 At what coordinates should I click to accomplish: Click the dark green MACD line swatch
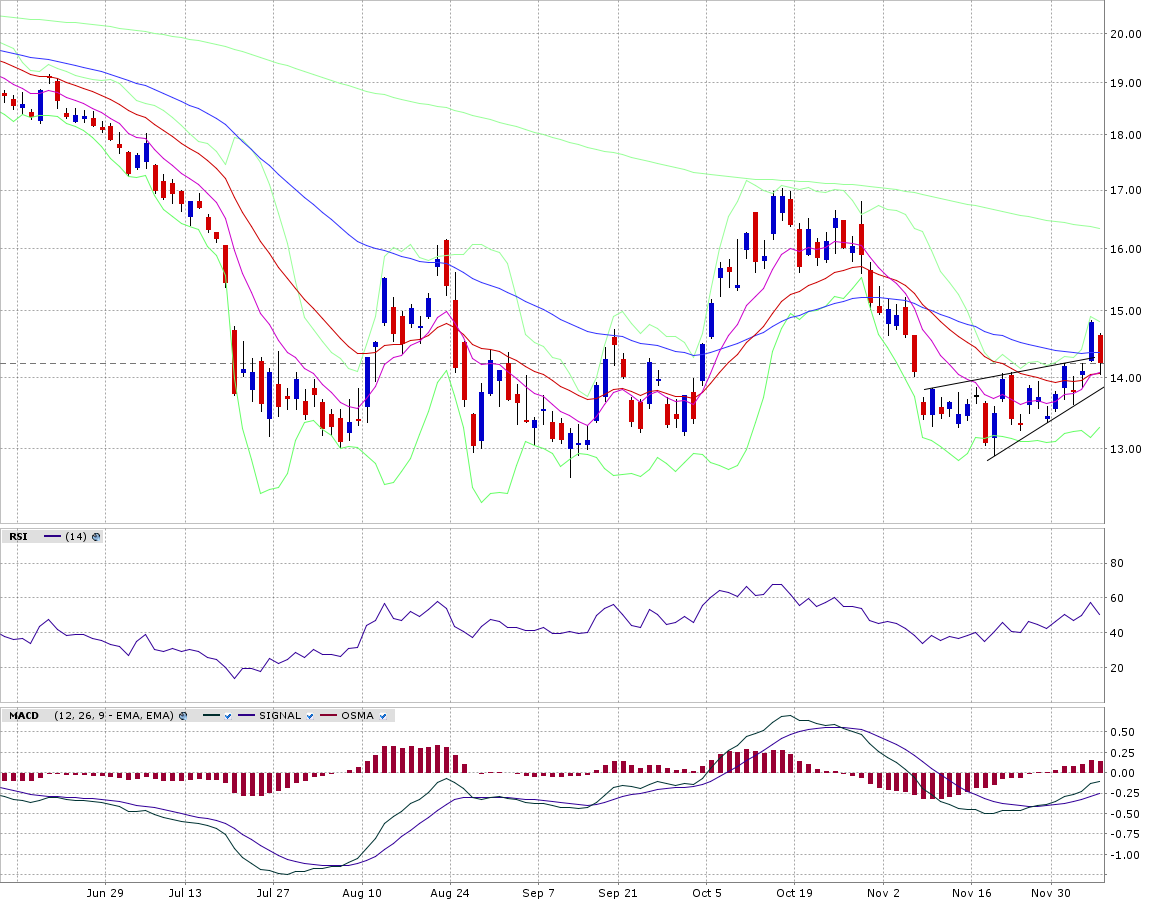click(x=211, y=716)
